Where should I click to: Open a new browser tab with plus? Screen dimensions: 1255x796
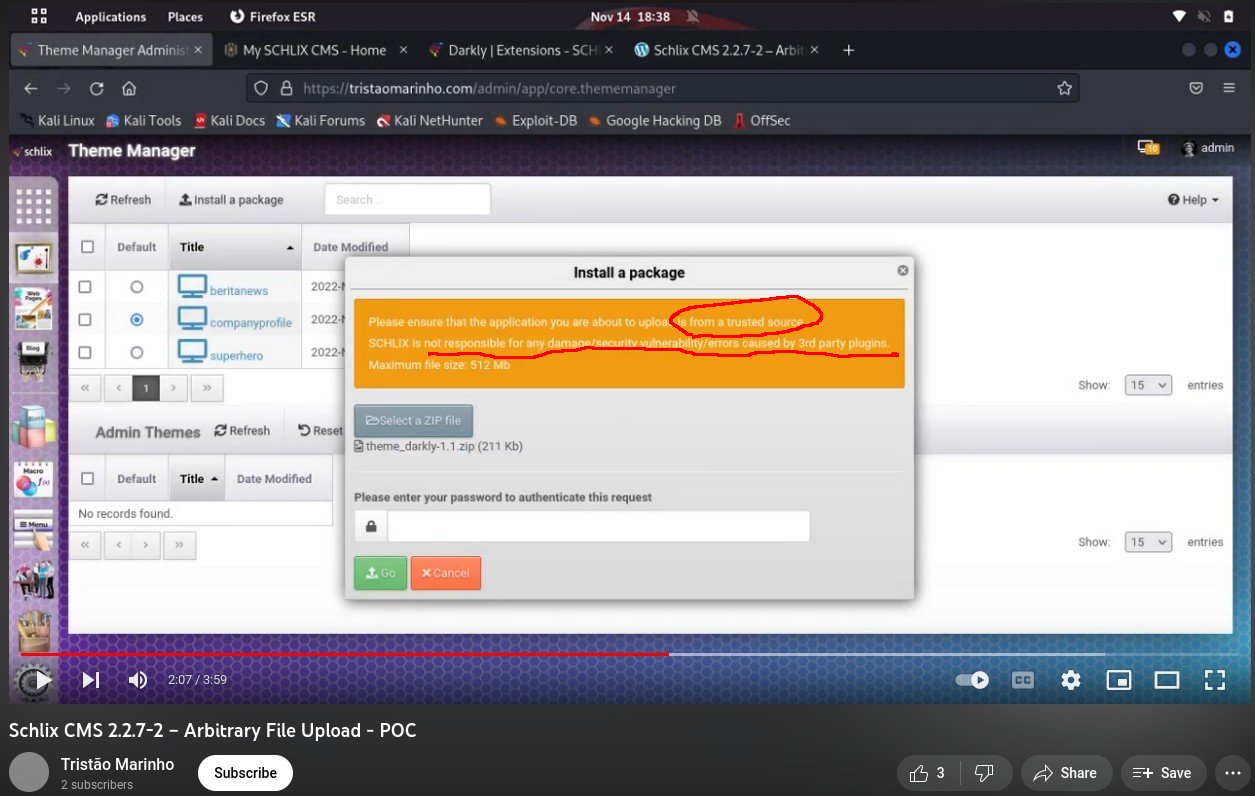pos(849,50)
